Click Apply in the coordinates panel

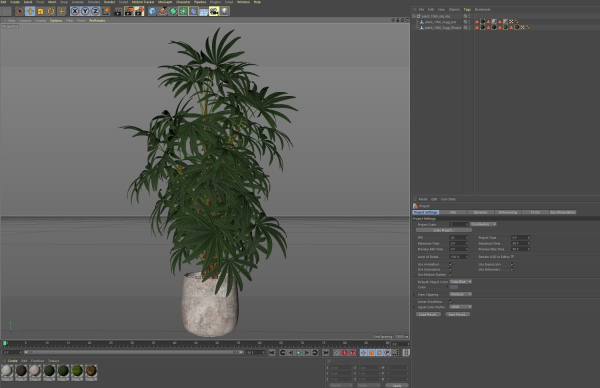point(397,385)
